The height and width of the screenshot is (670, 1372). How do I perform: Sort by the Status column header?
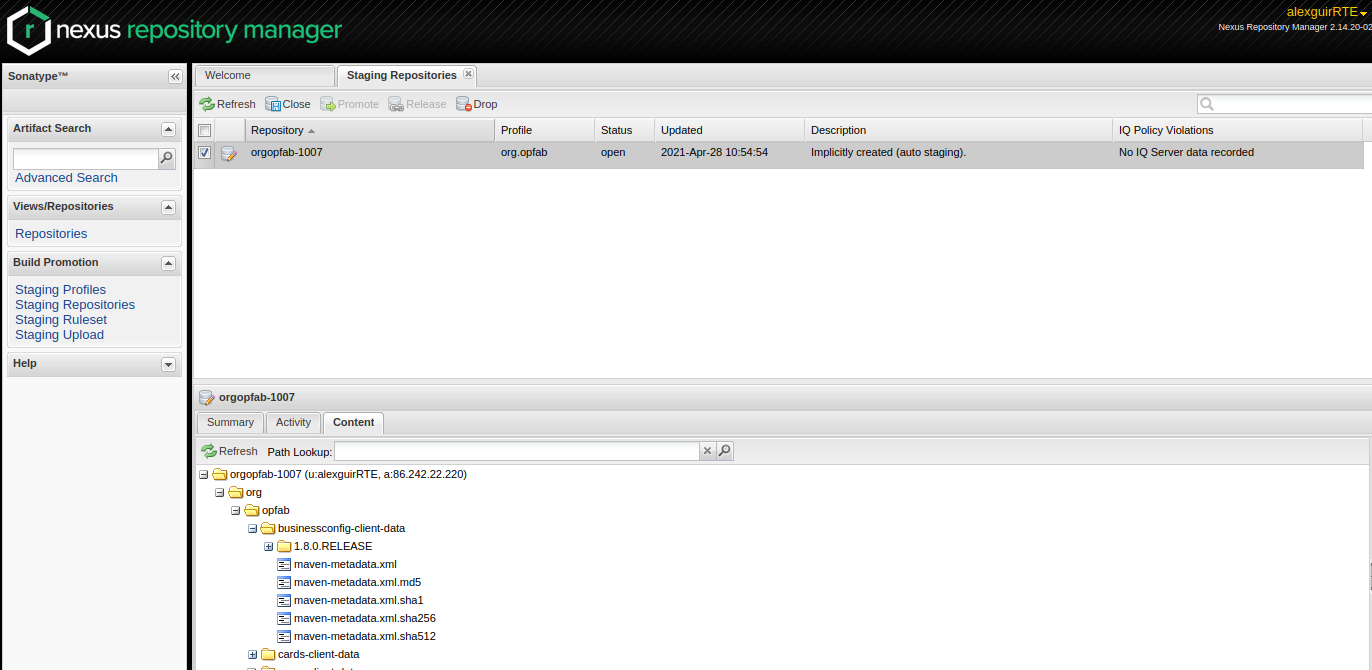(x=624, y=130)
